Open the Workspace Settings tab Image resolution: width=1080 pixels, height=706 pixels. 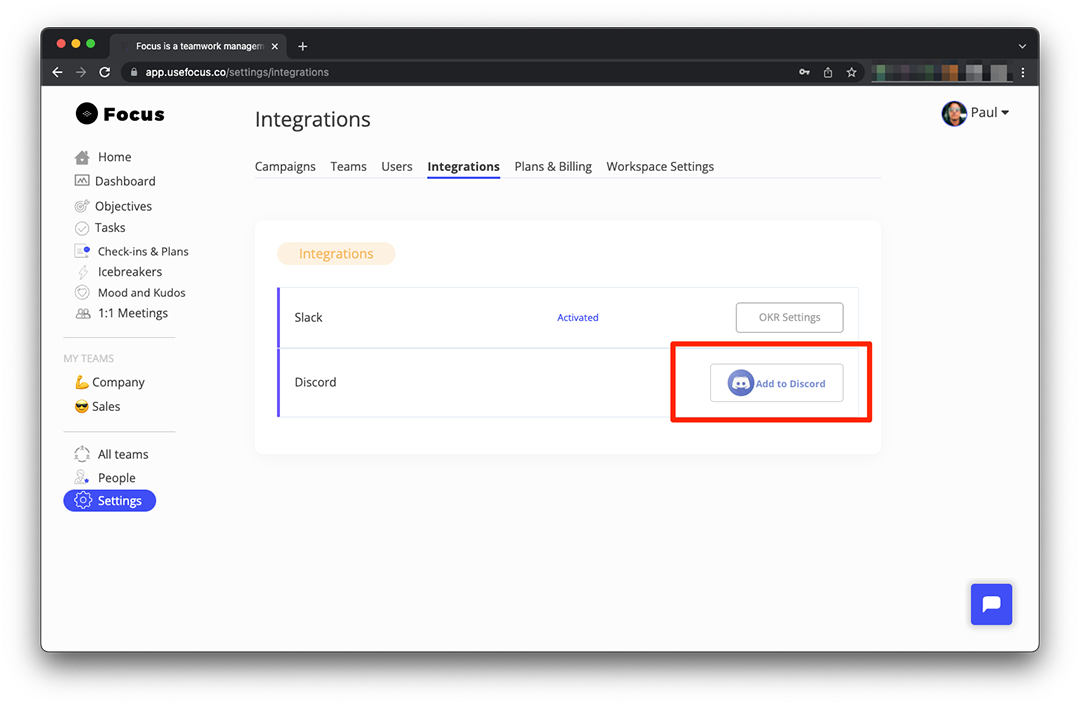pyautogui.click(x=660, y=167)
